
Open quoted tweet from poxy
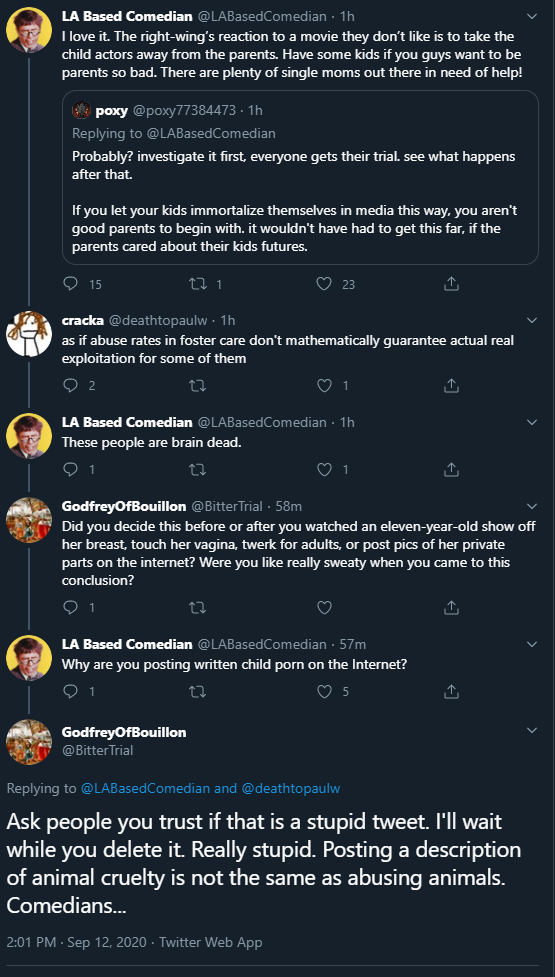click(300, 177)
